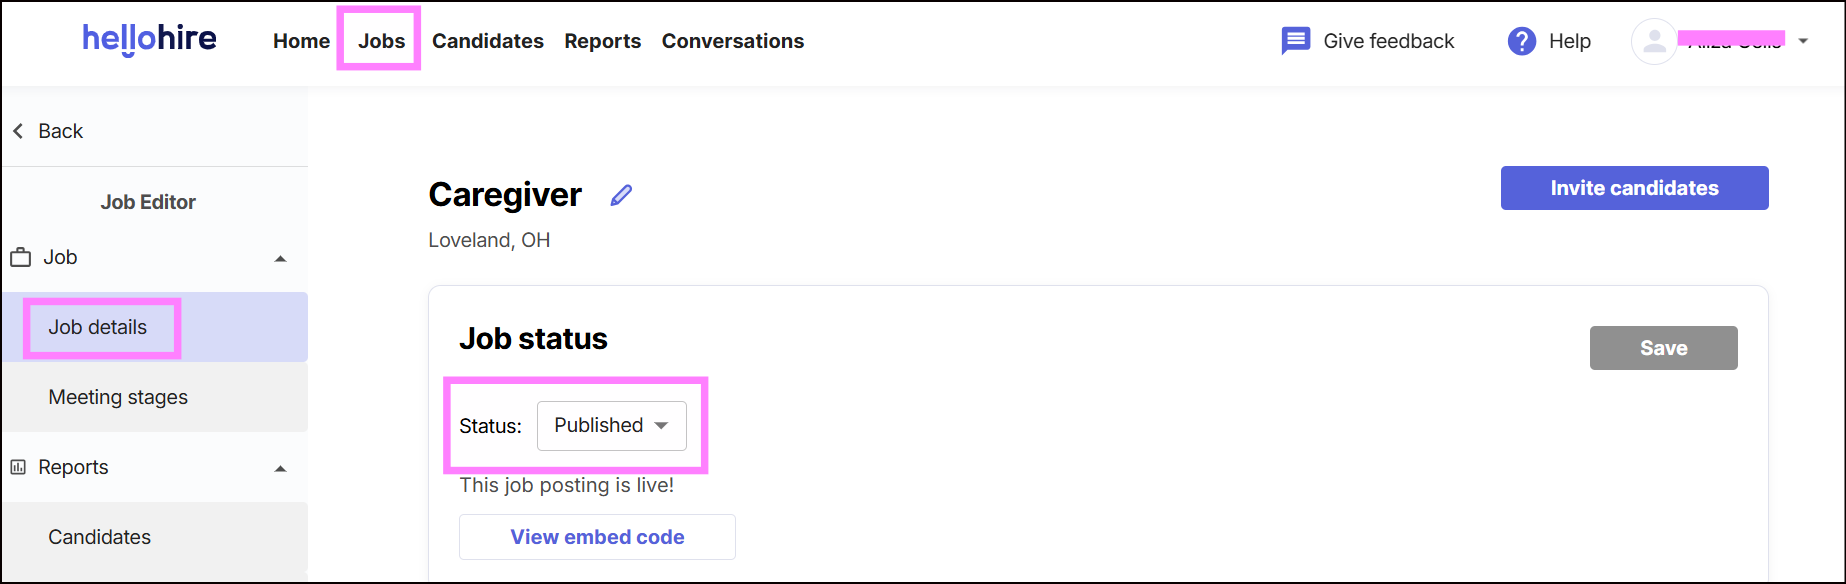
Task: Select Job details in the sidebar
Action: tap(155, 327)
